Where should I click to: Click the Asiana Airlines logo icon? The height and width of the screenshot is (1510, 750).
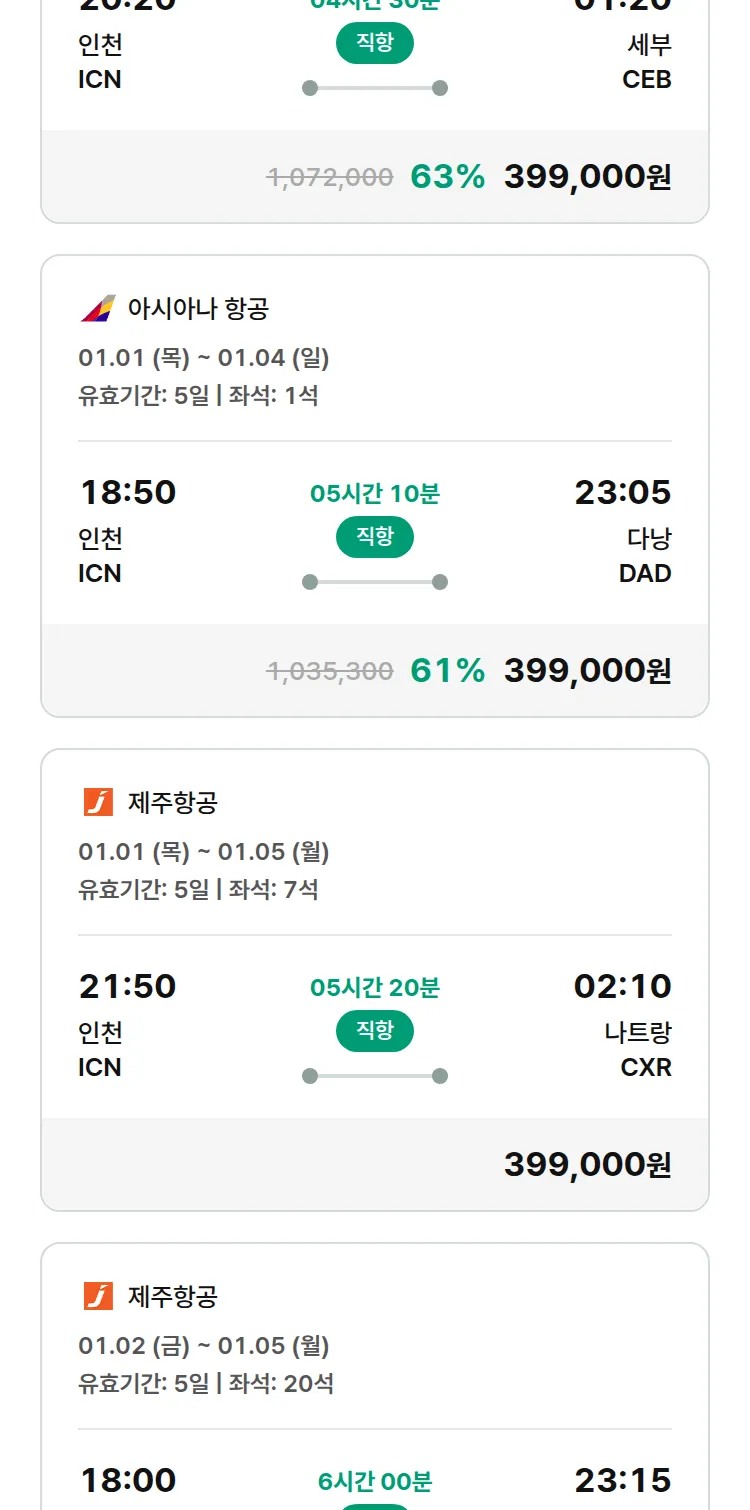(x=98, y=308)
